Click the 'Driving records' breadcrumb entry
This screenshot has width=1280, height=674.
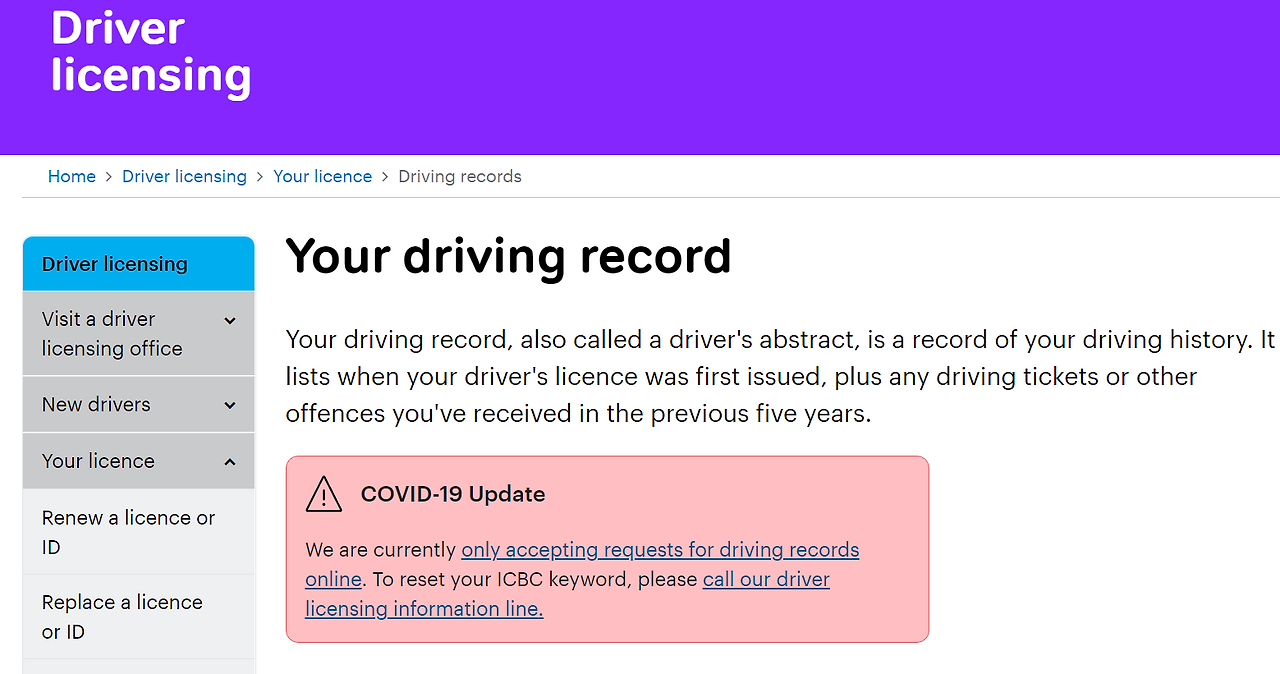[460, 176]
